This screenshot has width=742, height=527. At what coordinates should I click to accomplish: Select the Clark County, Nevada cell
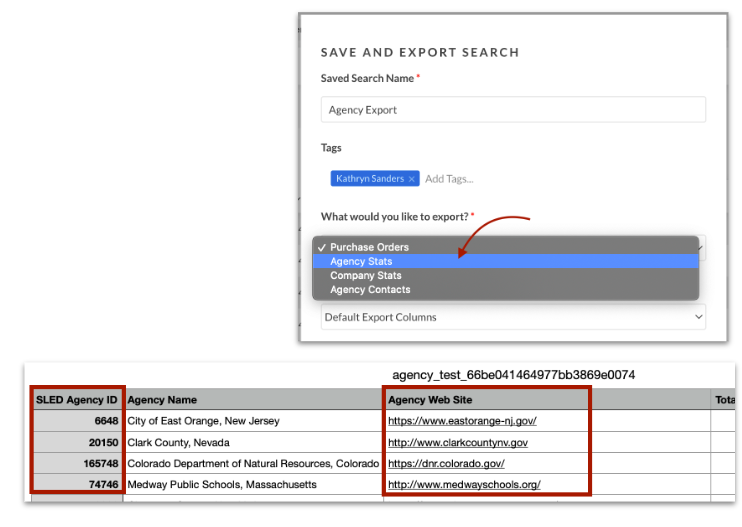[x=254, y=442]
